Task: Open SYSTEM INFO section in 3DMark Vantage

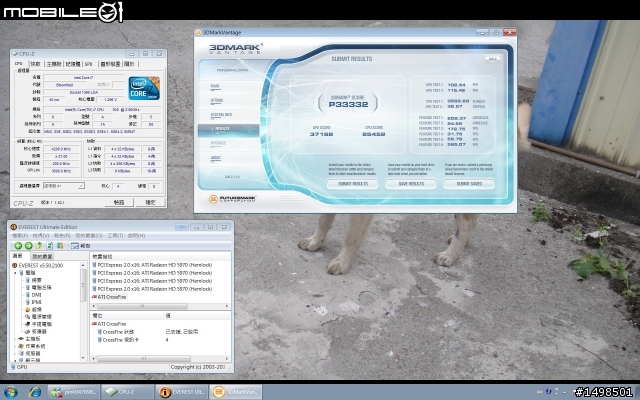Action: 221,115
